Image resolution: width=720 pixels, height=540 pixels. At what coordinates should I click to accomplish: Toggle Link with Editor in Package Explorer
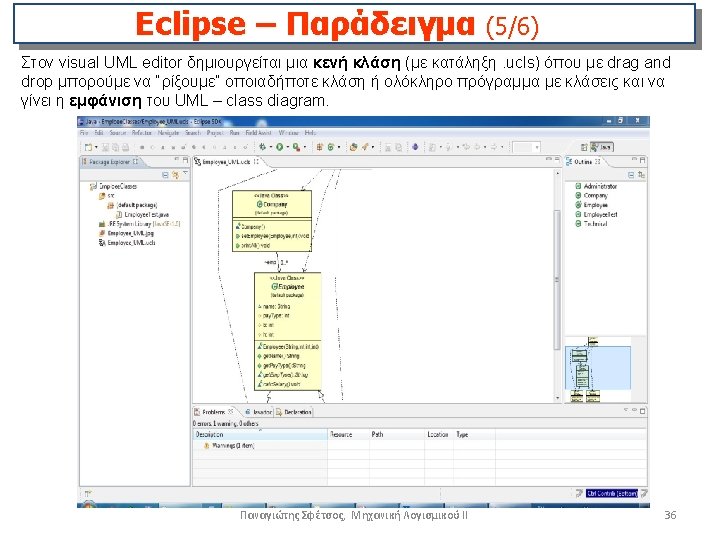(x=175, y=175)
